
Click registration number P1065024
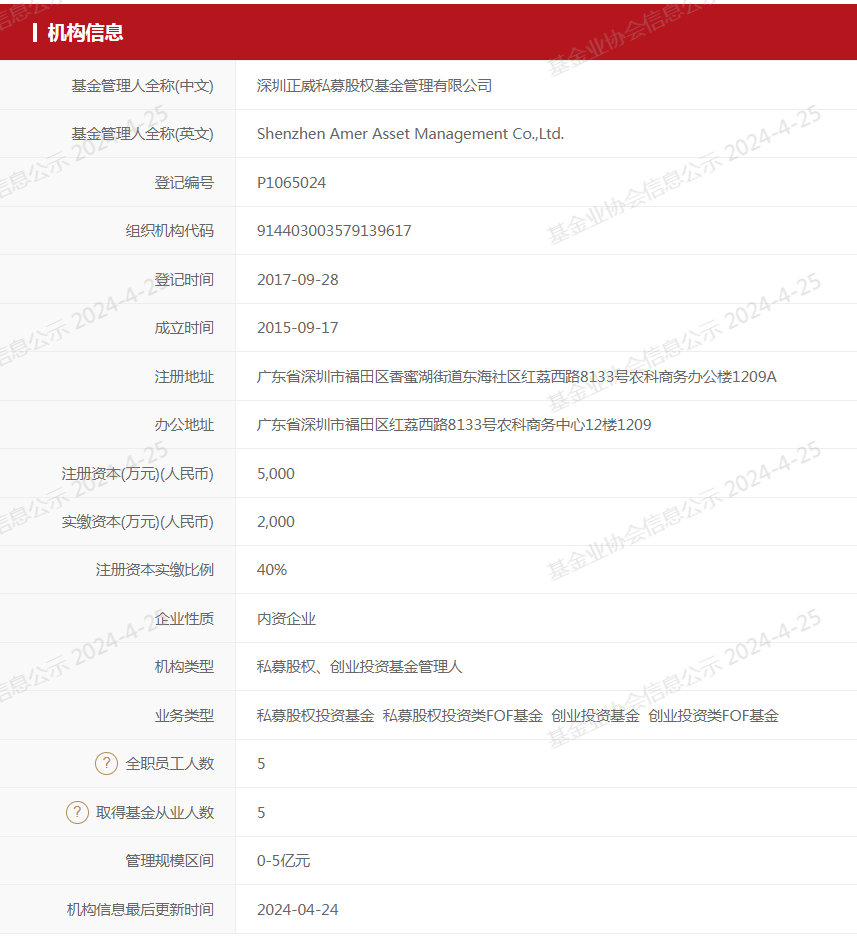[x=291, y=183]
